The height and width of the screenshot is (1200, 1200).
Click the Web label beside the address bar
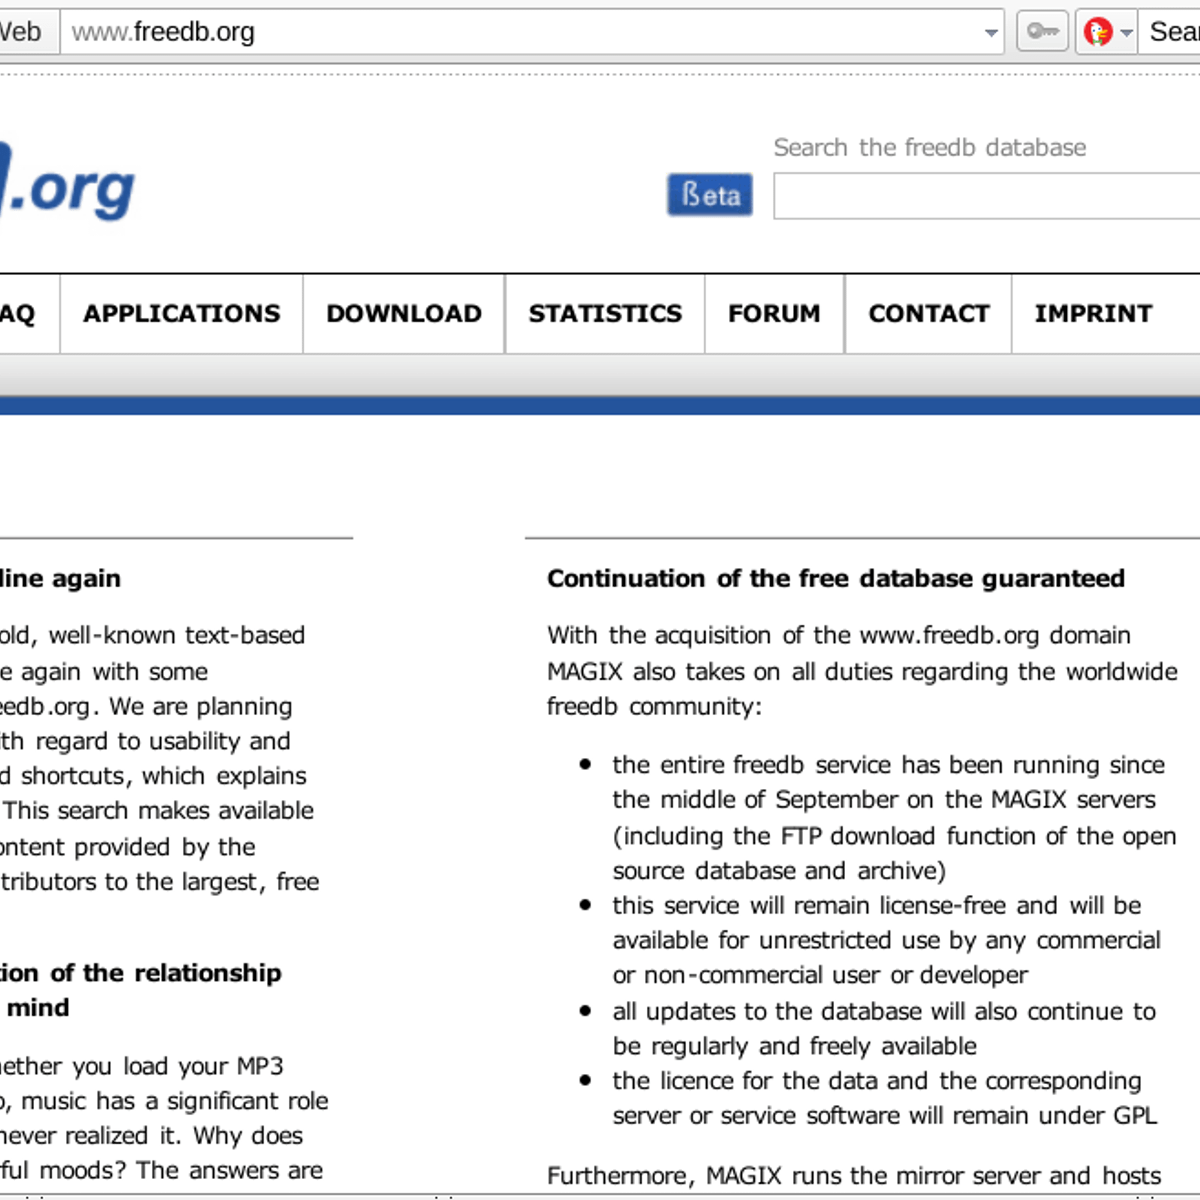click(x=20, y=31)
